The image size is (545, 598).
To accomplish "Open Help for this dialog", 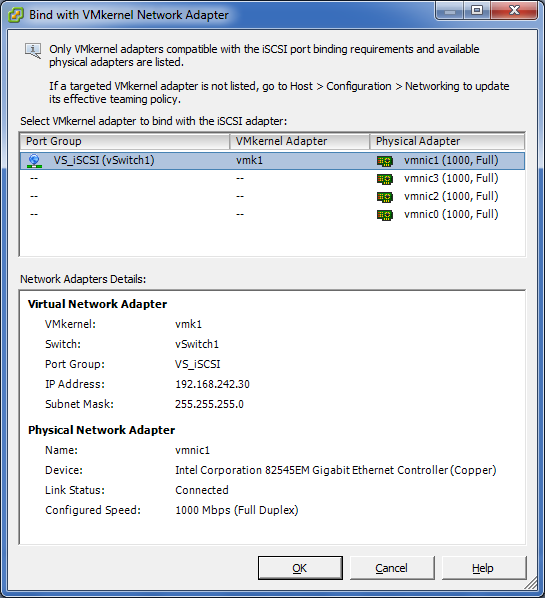I will point(484,568).
